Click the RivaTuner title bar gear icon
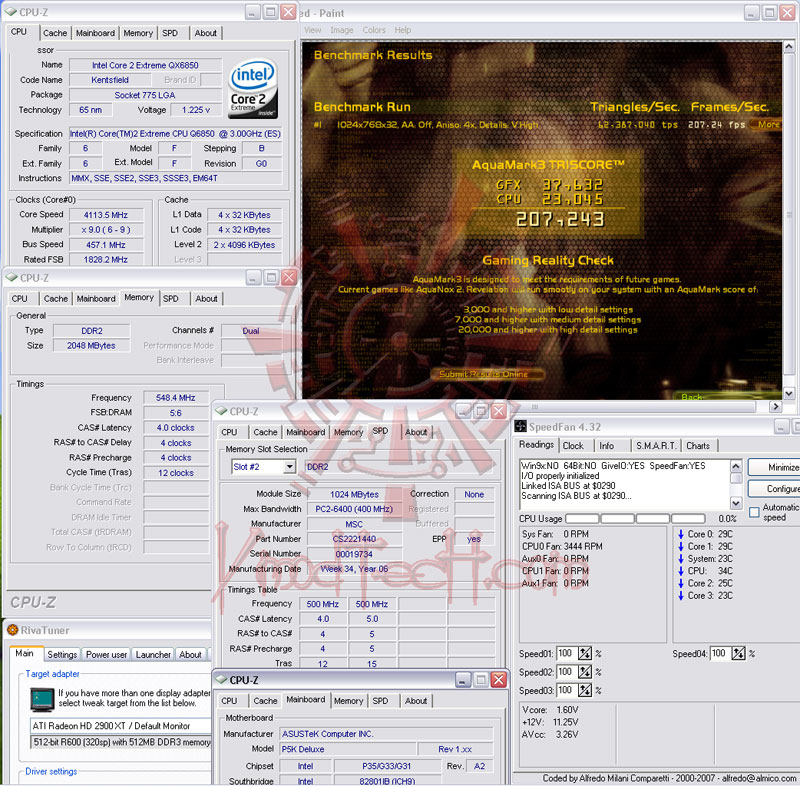Viewport: 800px width, 786px height. [13, 630]
